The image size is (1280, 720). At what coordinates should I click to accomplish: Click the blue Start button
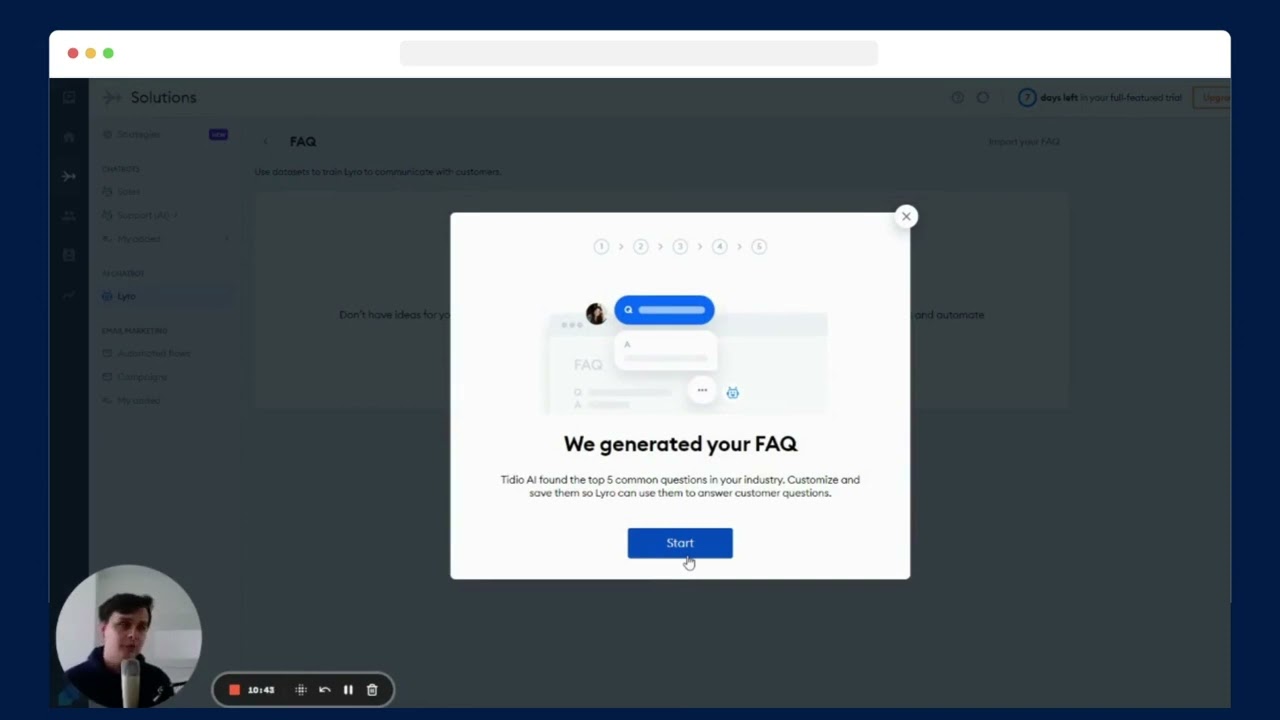(x=680, y=543)
